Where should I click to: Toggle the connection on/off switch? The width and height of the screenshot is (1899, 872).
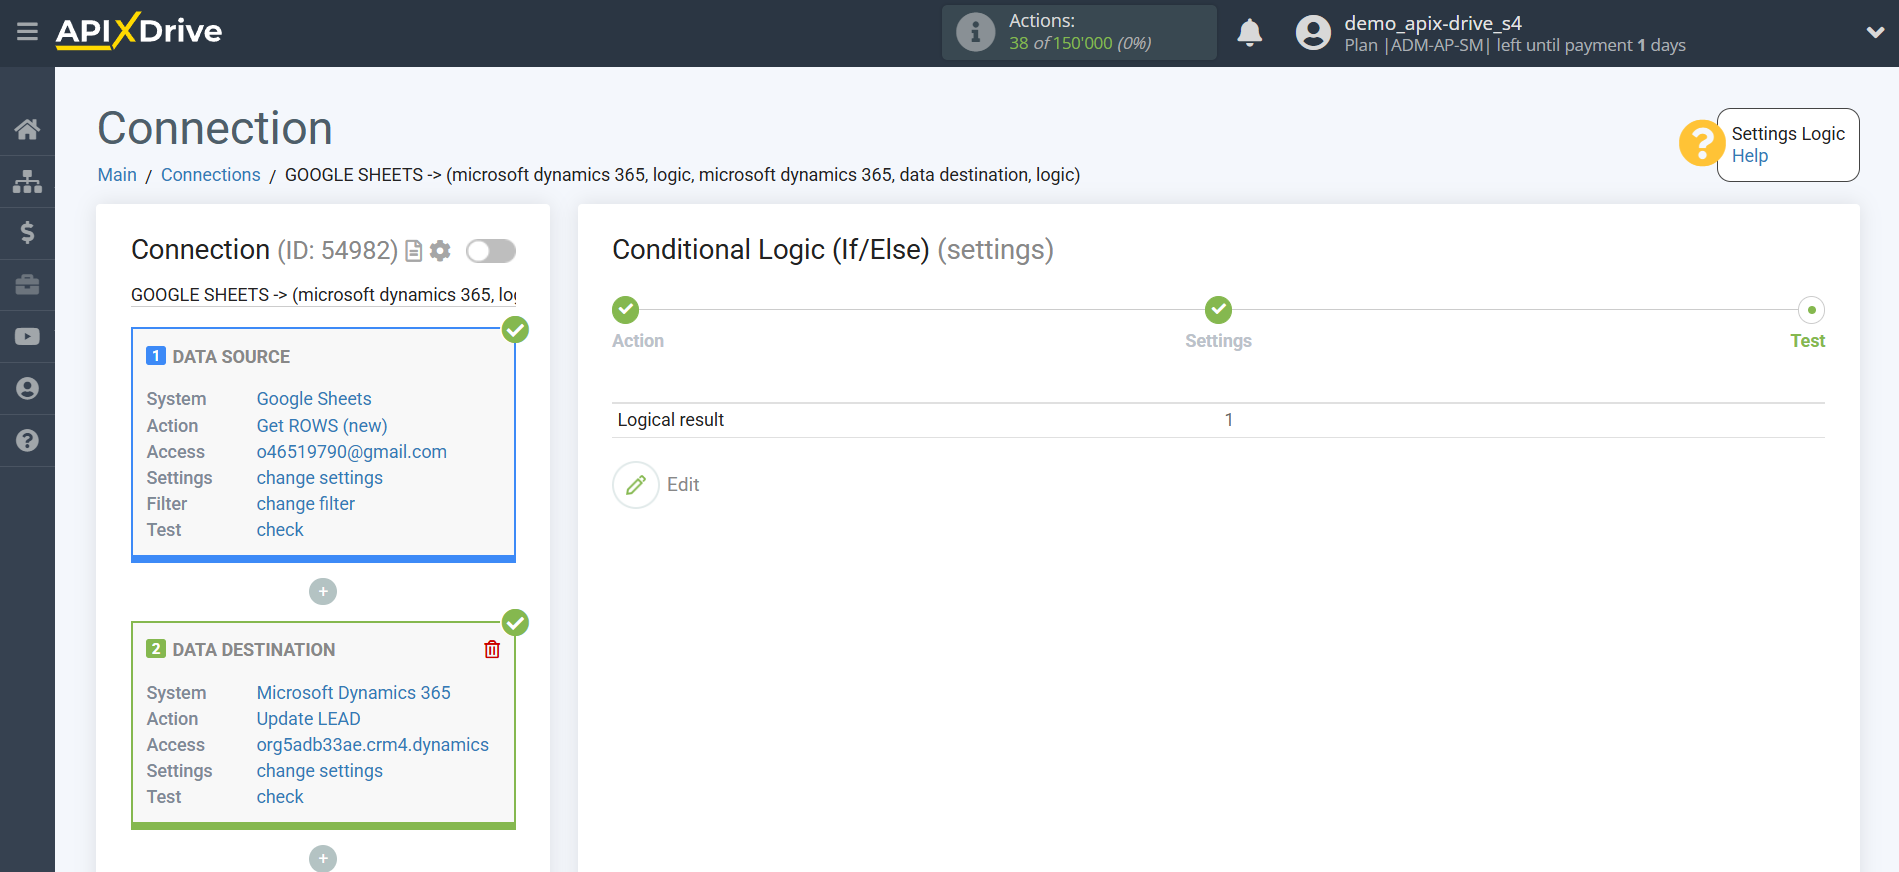(x=491, y=251)
